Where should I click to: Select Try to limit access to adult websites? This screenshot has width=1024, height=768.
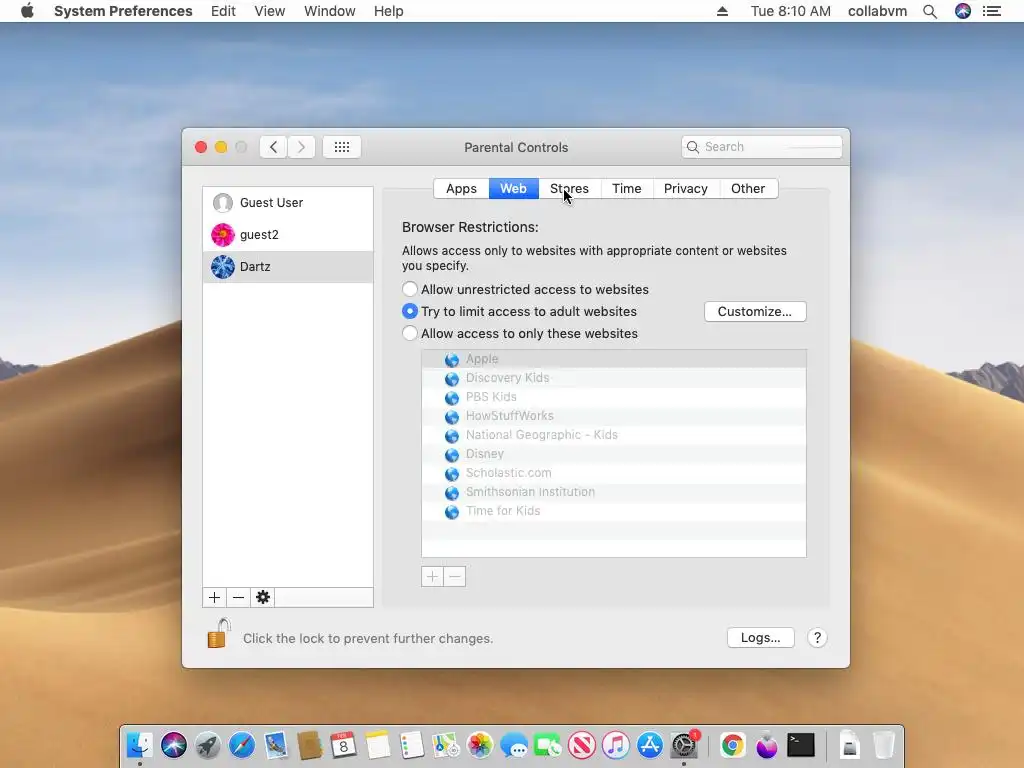pyautogui.click(x=409, y=312)
